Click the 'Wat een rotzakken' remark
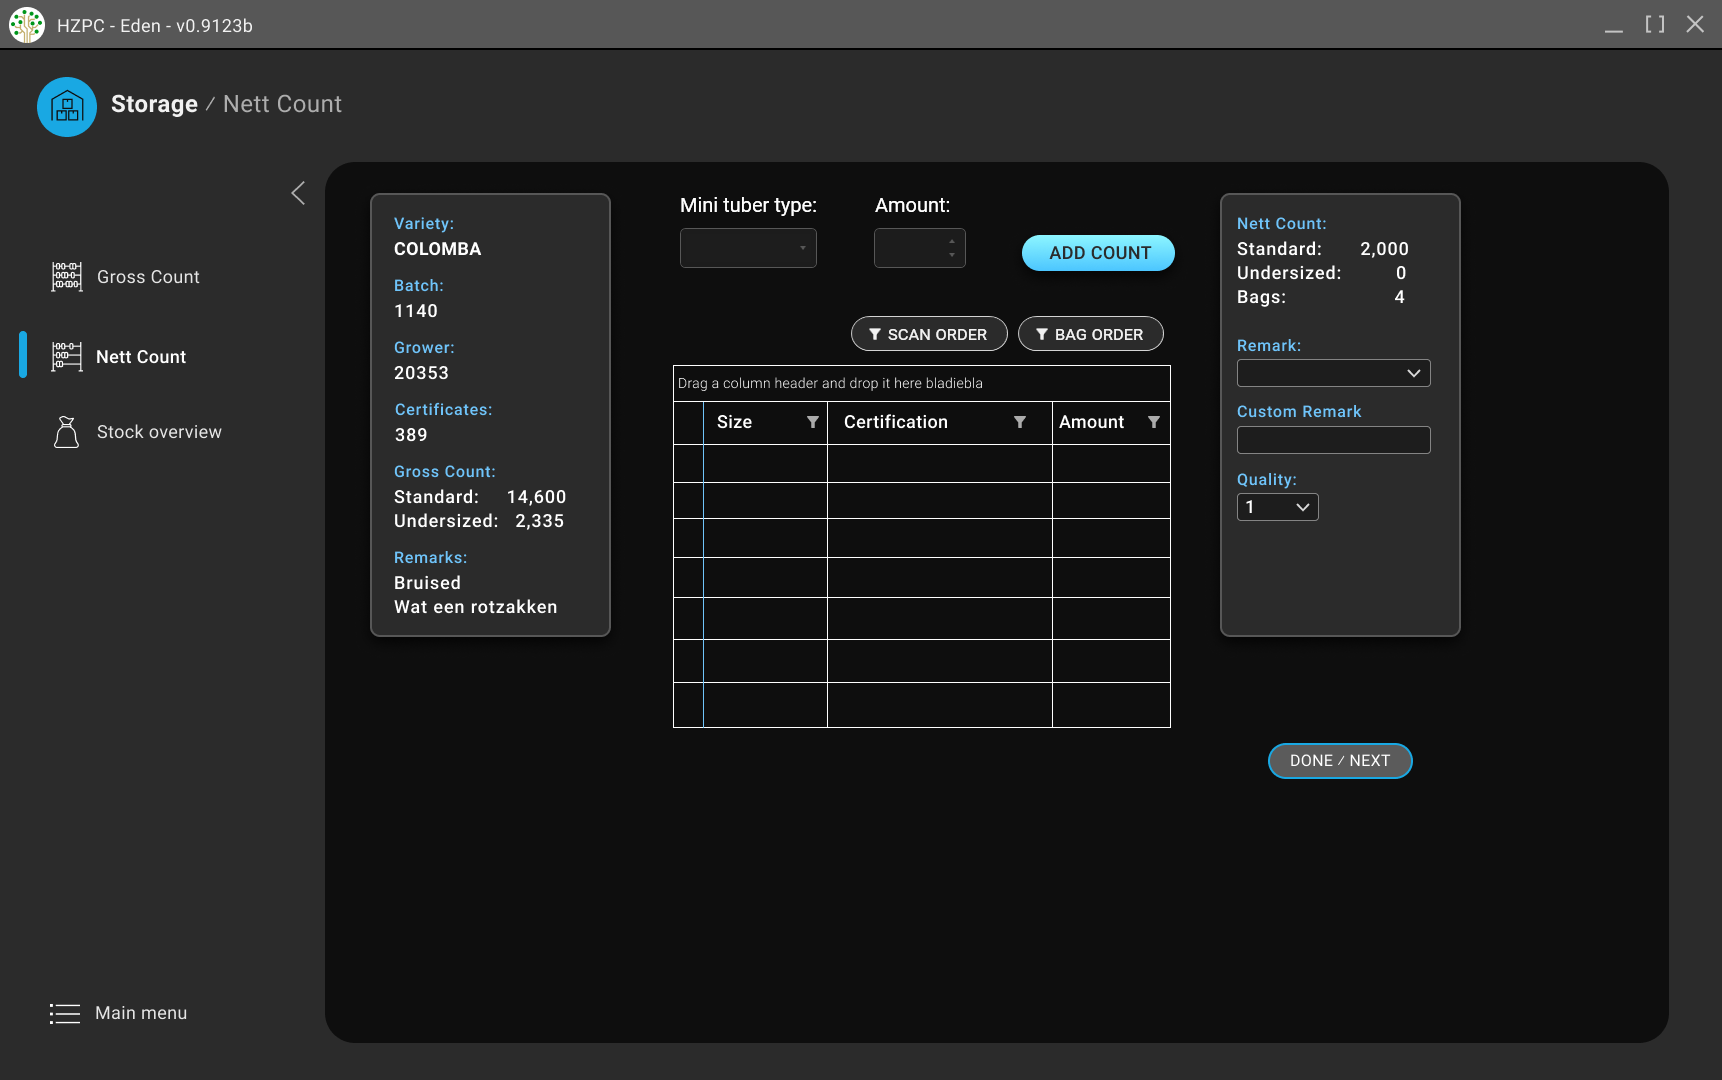 tap(476, 607)
